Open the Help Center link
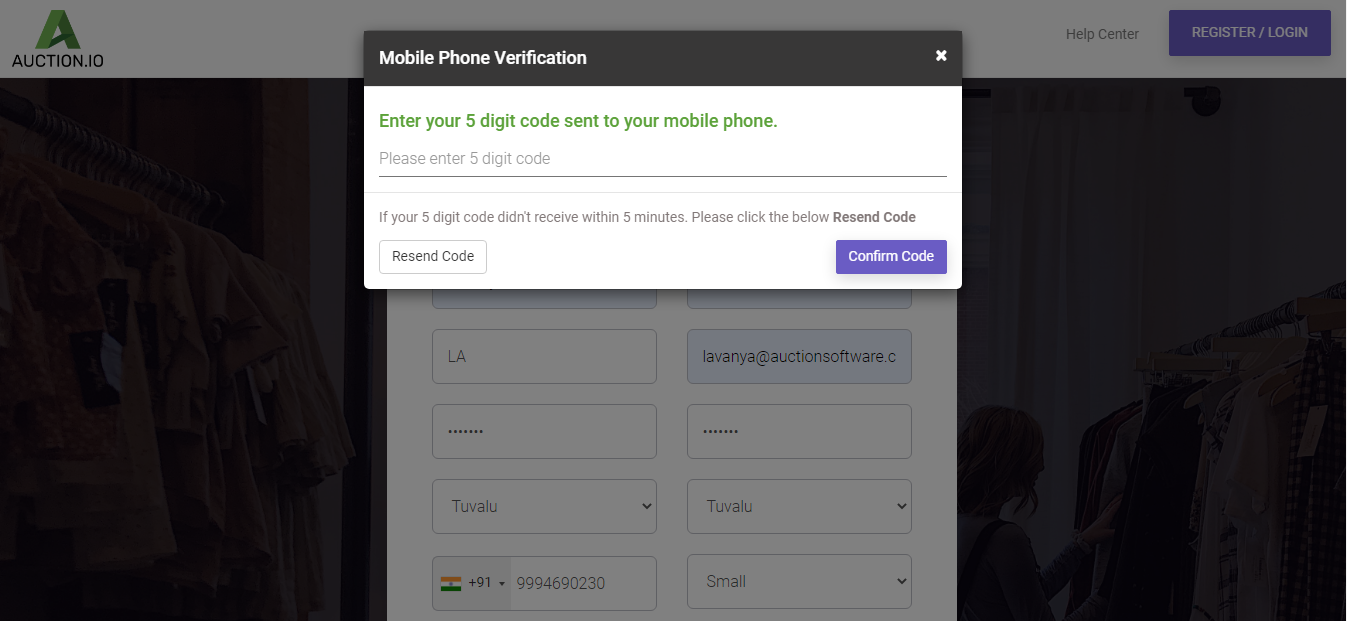The image size is (1347, 621). (x=1102, y=34)
